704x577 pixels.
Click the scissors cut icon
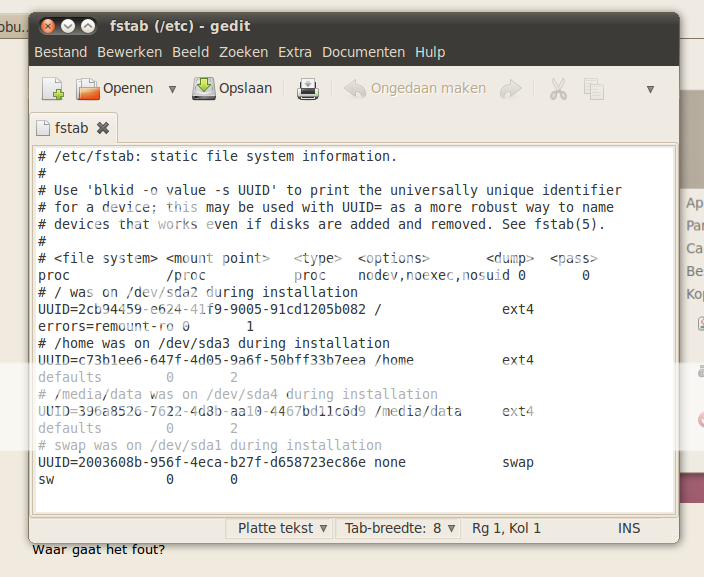pos(558,89)
